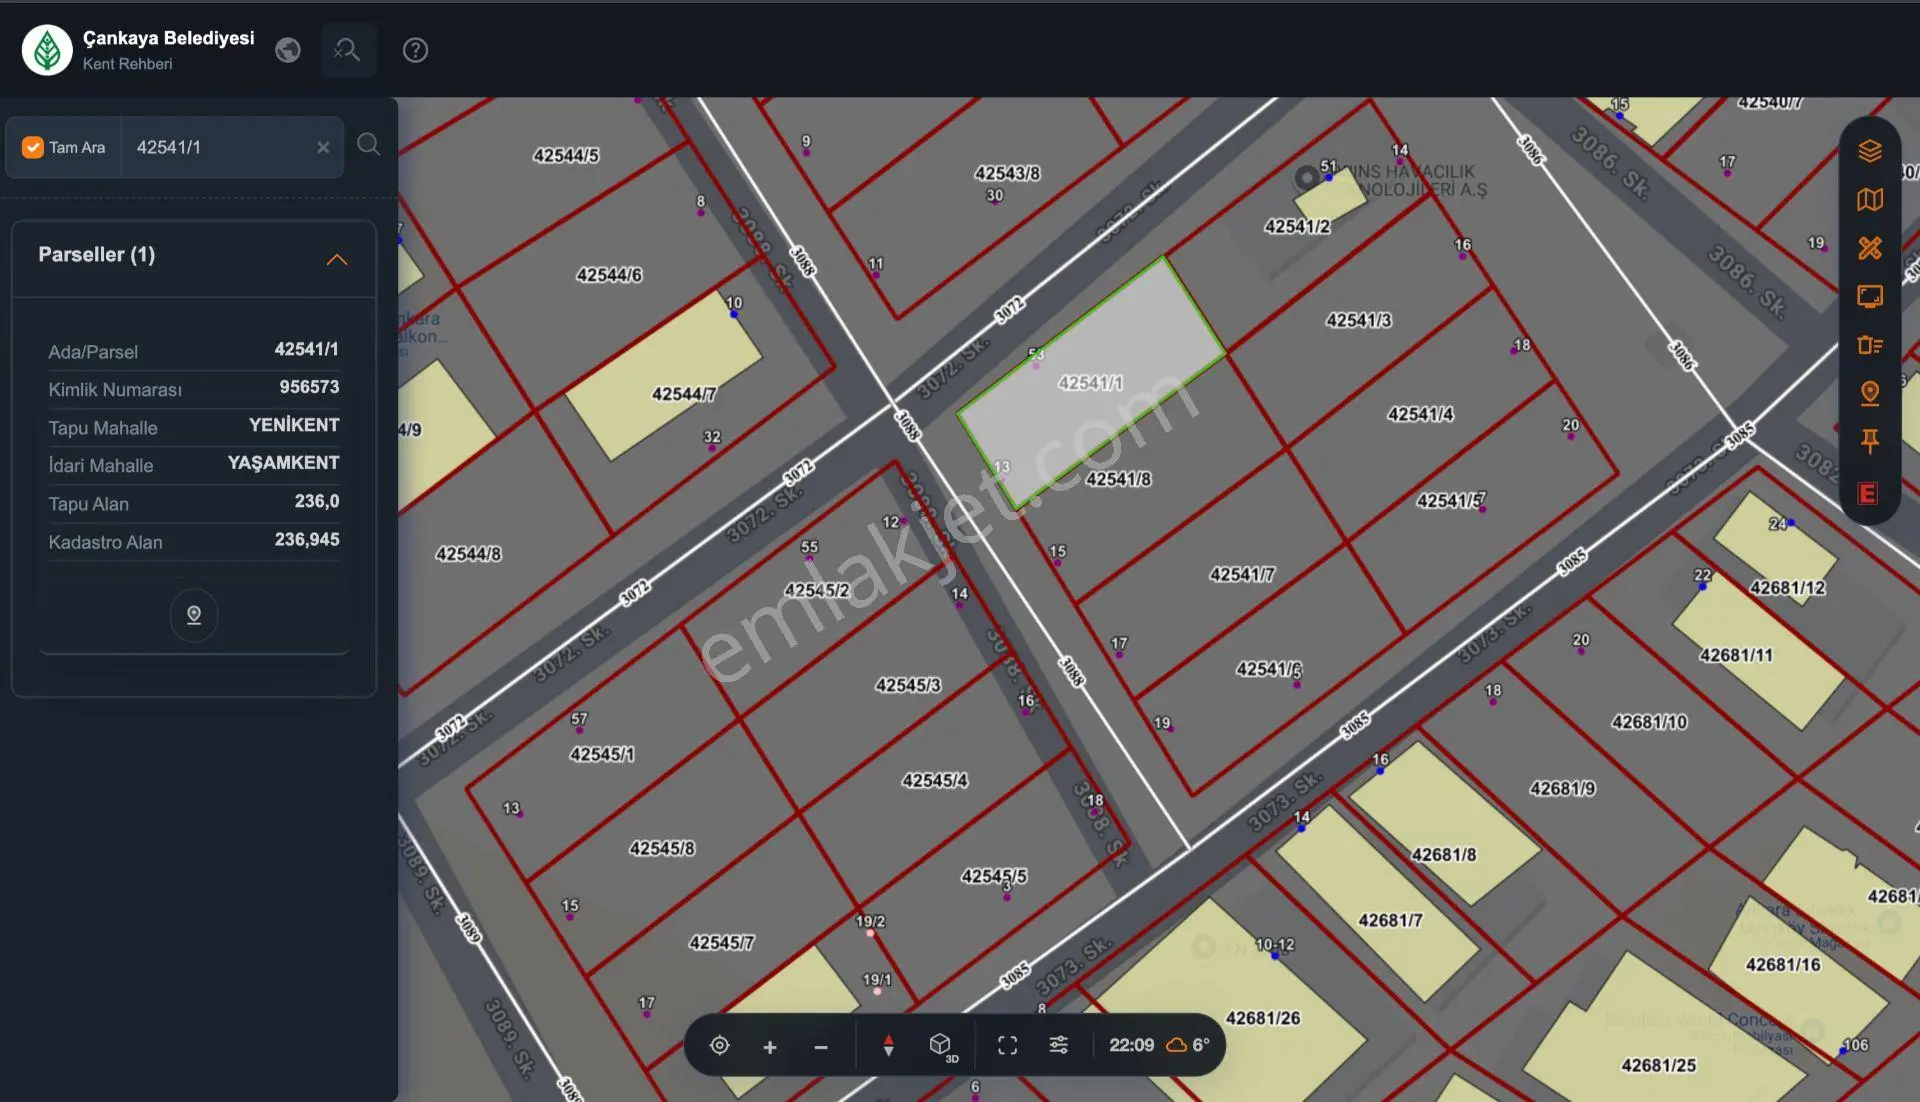Click parcel label 42545/3 on map
The image size is (1920, 1102).
click(908, 685)
